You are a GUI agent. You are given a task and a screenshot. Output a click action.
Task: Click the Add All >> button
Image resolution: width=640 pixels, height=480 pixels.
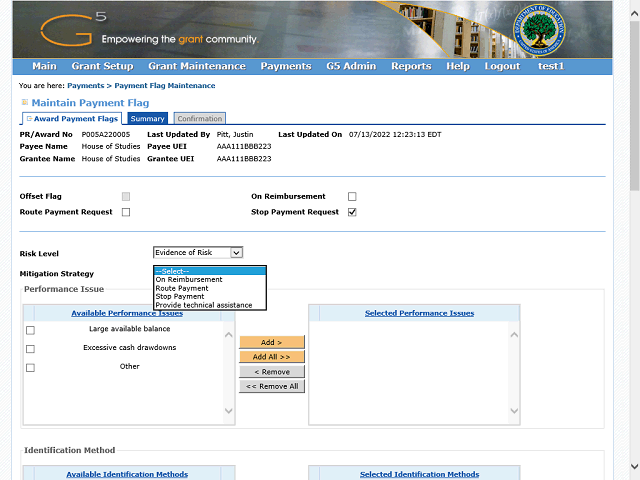(x=272, y=357)
